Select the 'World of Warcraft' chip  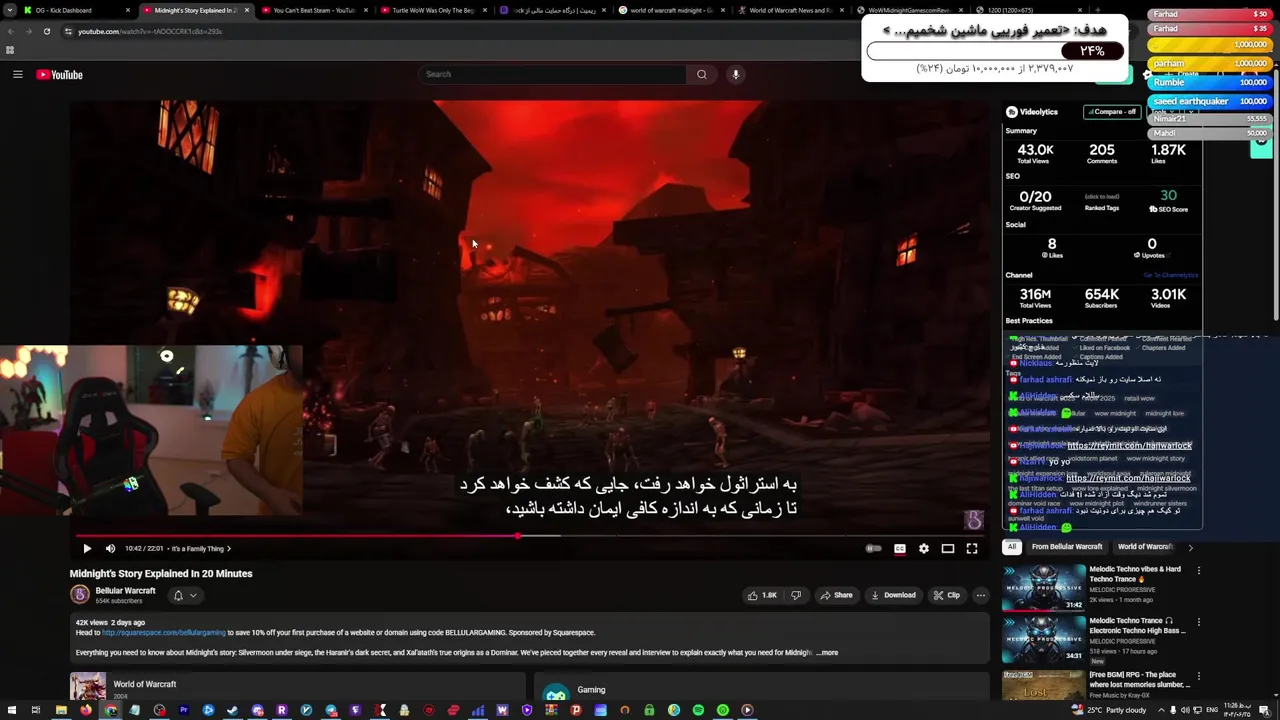1145,547
